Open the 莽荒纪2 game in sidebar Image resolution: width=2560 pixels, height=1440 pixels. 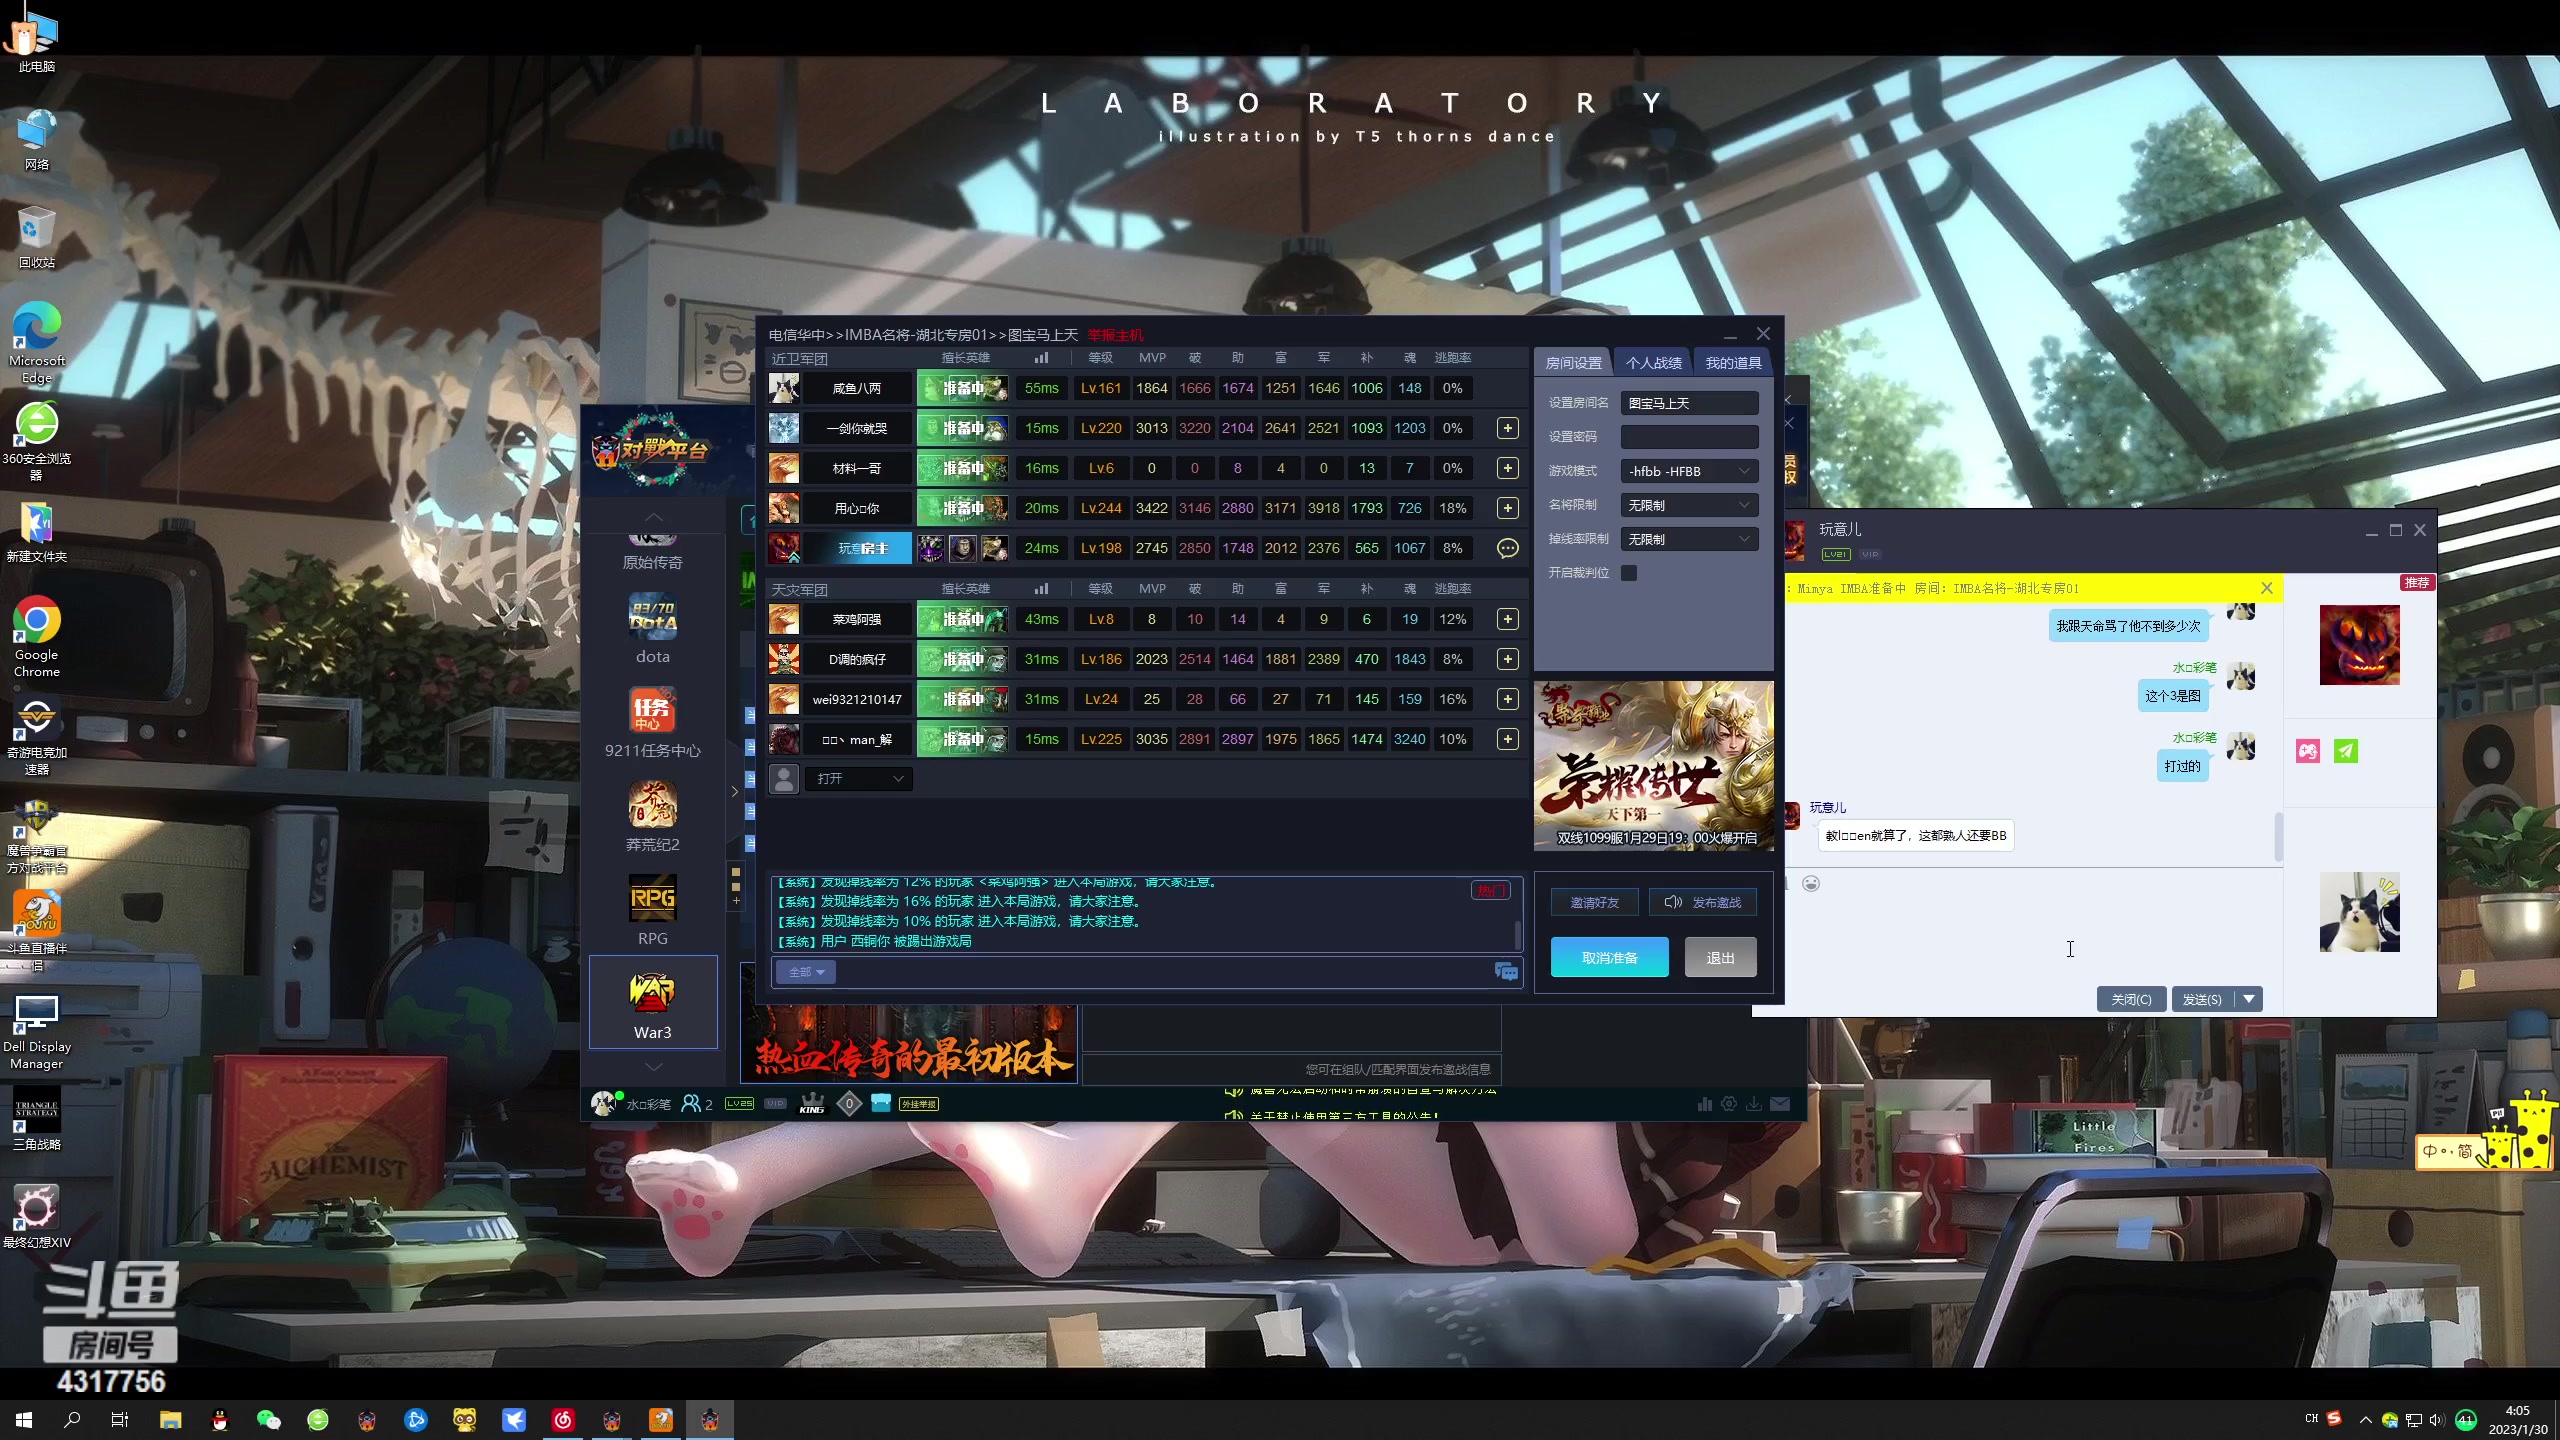pos(653,815)
